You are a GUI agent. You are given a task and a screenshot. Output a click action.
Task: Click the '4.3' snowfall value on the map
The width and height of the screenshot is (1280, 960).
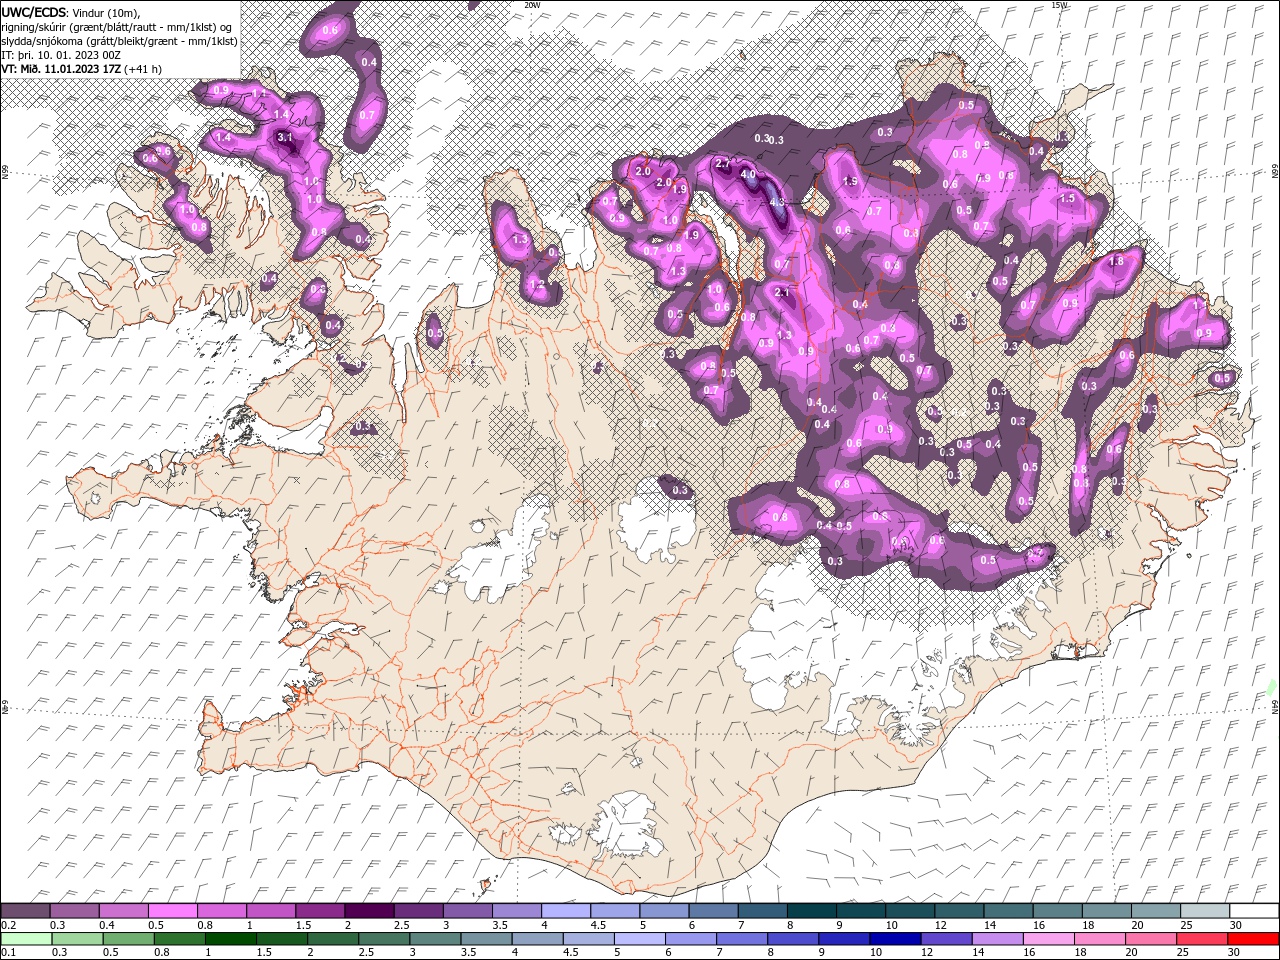(x=777, y=202)
